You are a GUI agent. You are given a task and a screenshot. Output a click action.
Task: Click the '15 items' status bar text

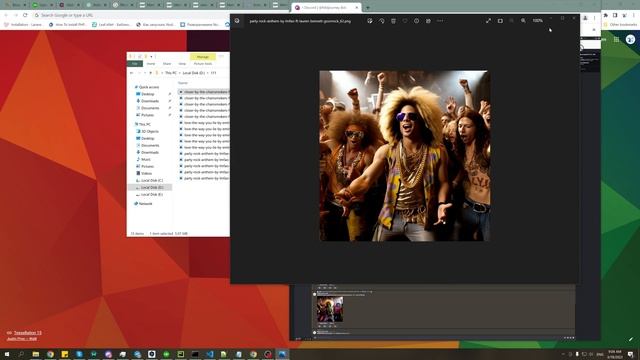click(137, 233)
